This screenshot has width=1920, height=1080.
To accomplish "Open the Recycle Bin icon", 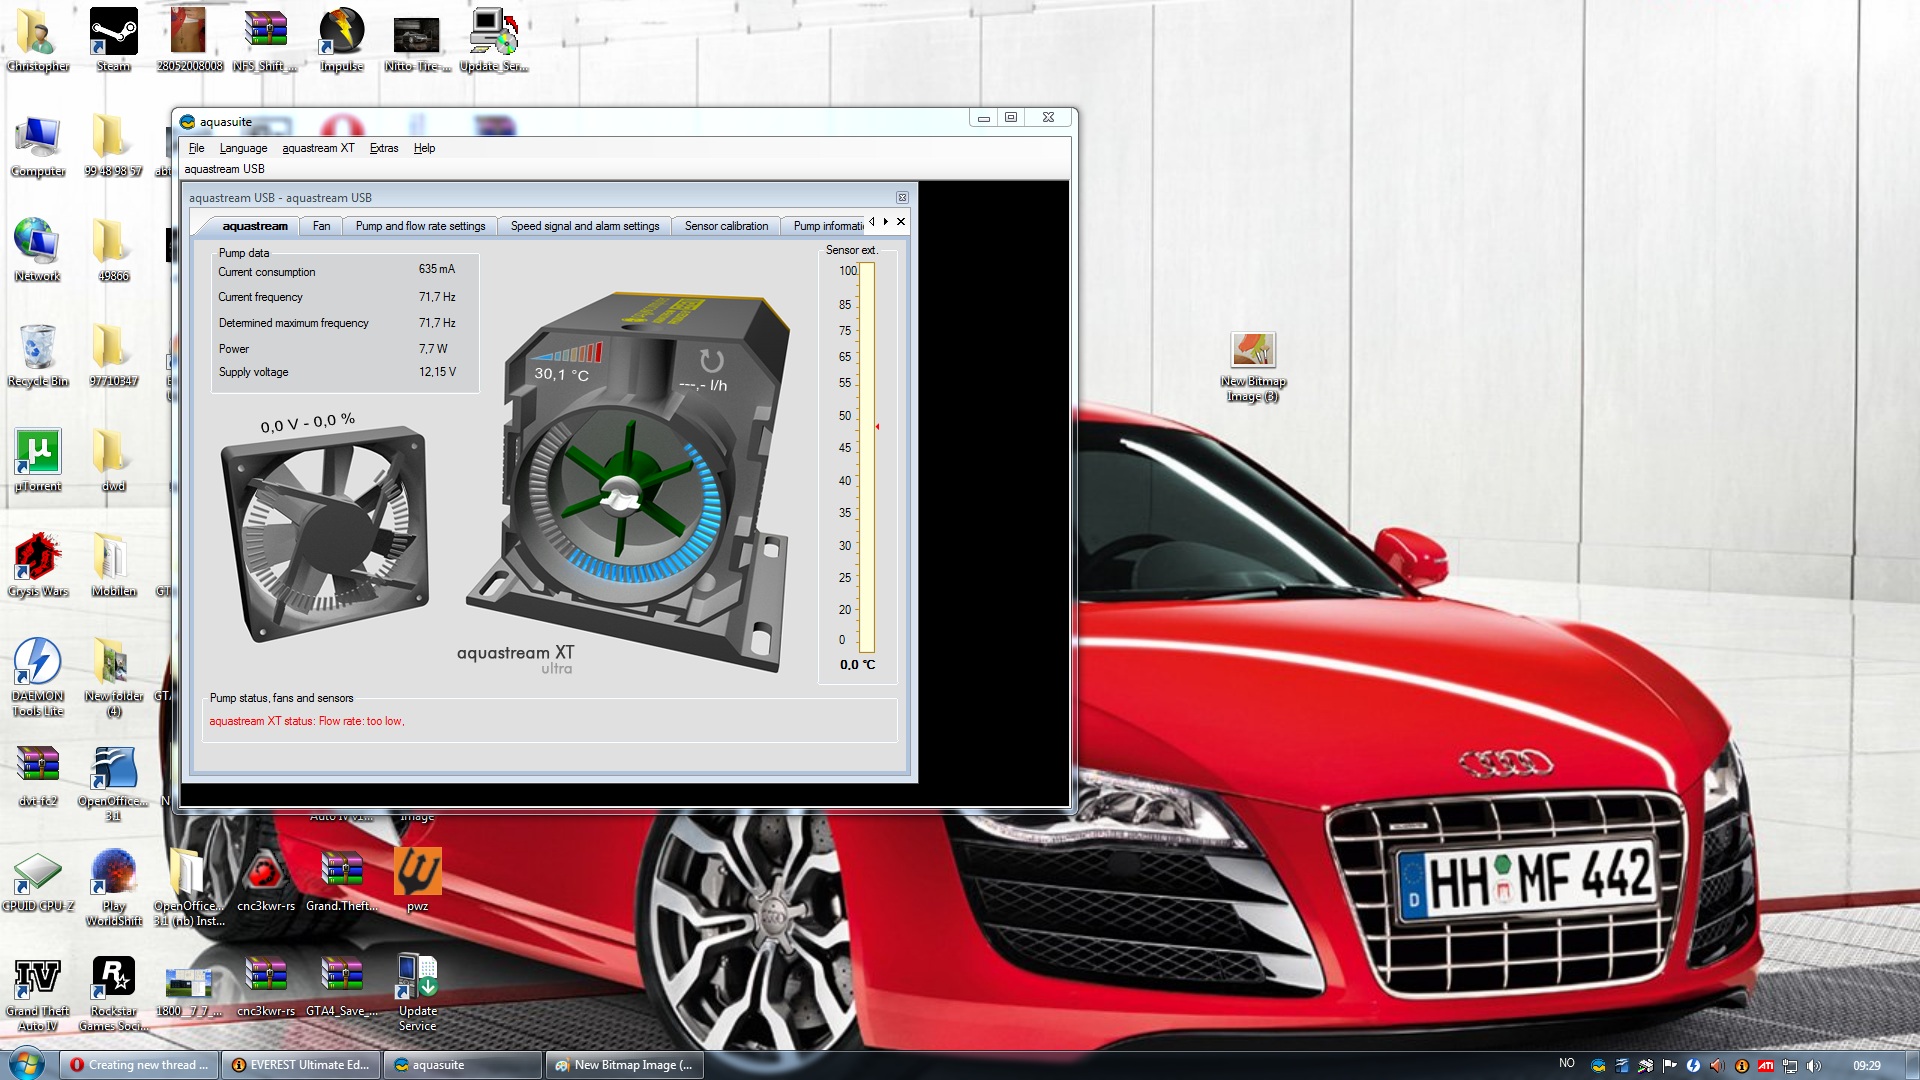I will click(38, 348).
